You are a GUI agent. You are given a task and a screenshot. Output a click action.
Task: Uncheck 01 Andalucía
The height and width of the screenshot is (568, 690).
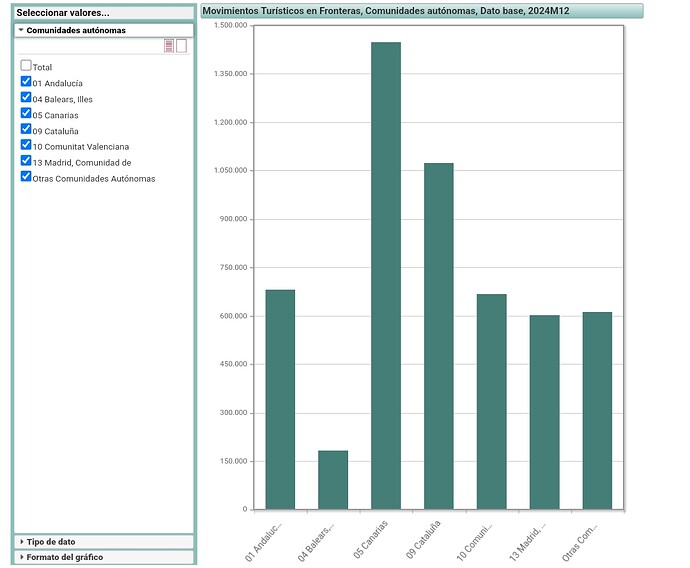(26, 82)
